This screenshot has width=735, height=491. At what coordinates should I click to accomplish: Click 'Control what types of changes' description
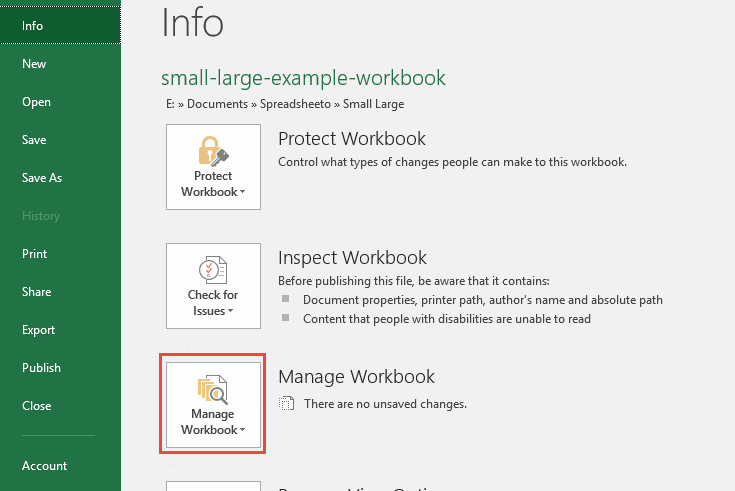[x=452, y=162]
